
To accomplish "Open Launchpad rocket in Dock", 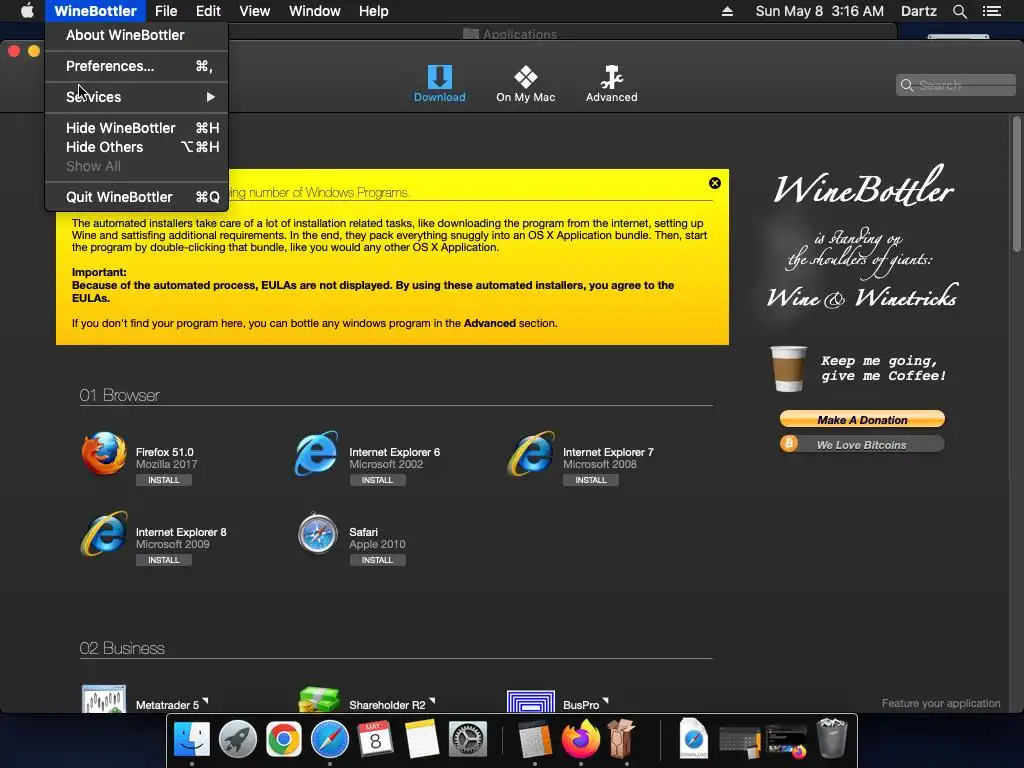I will (x=238, y=739).
